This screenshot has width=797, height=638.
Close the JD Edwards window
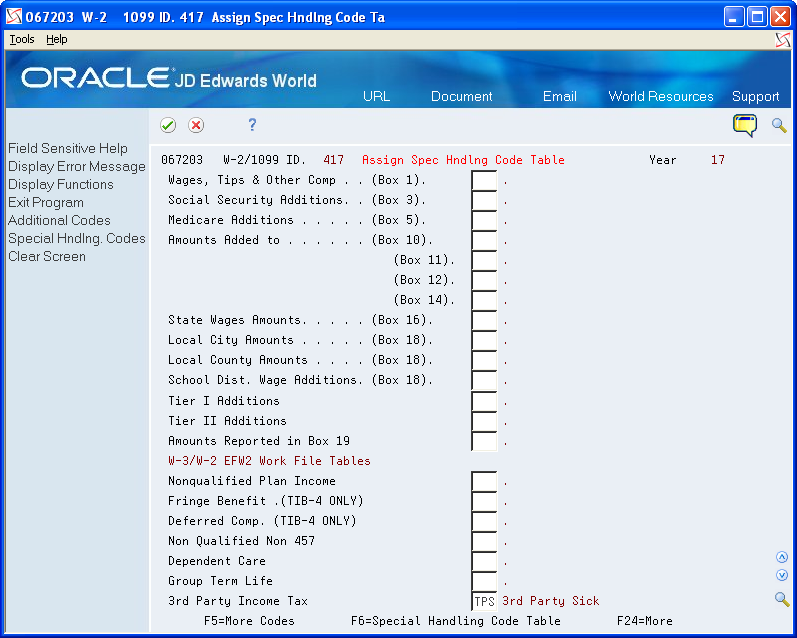pos(780,17)
